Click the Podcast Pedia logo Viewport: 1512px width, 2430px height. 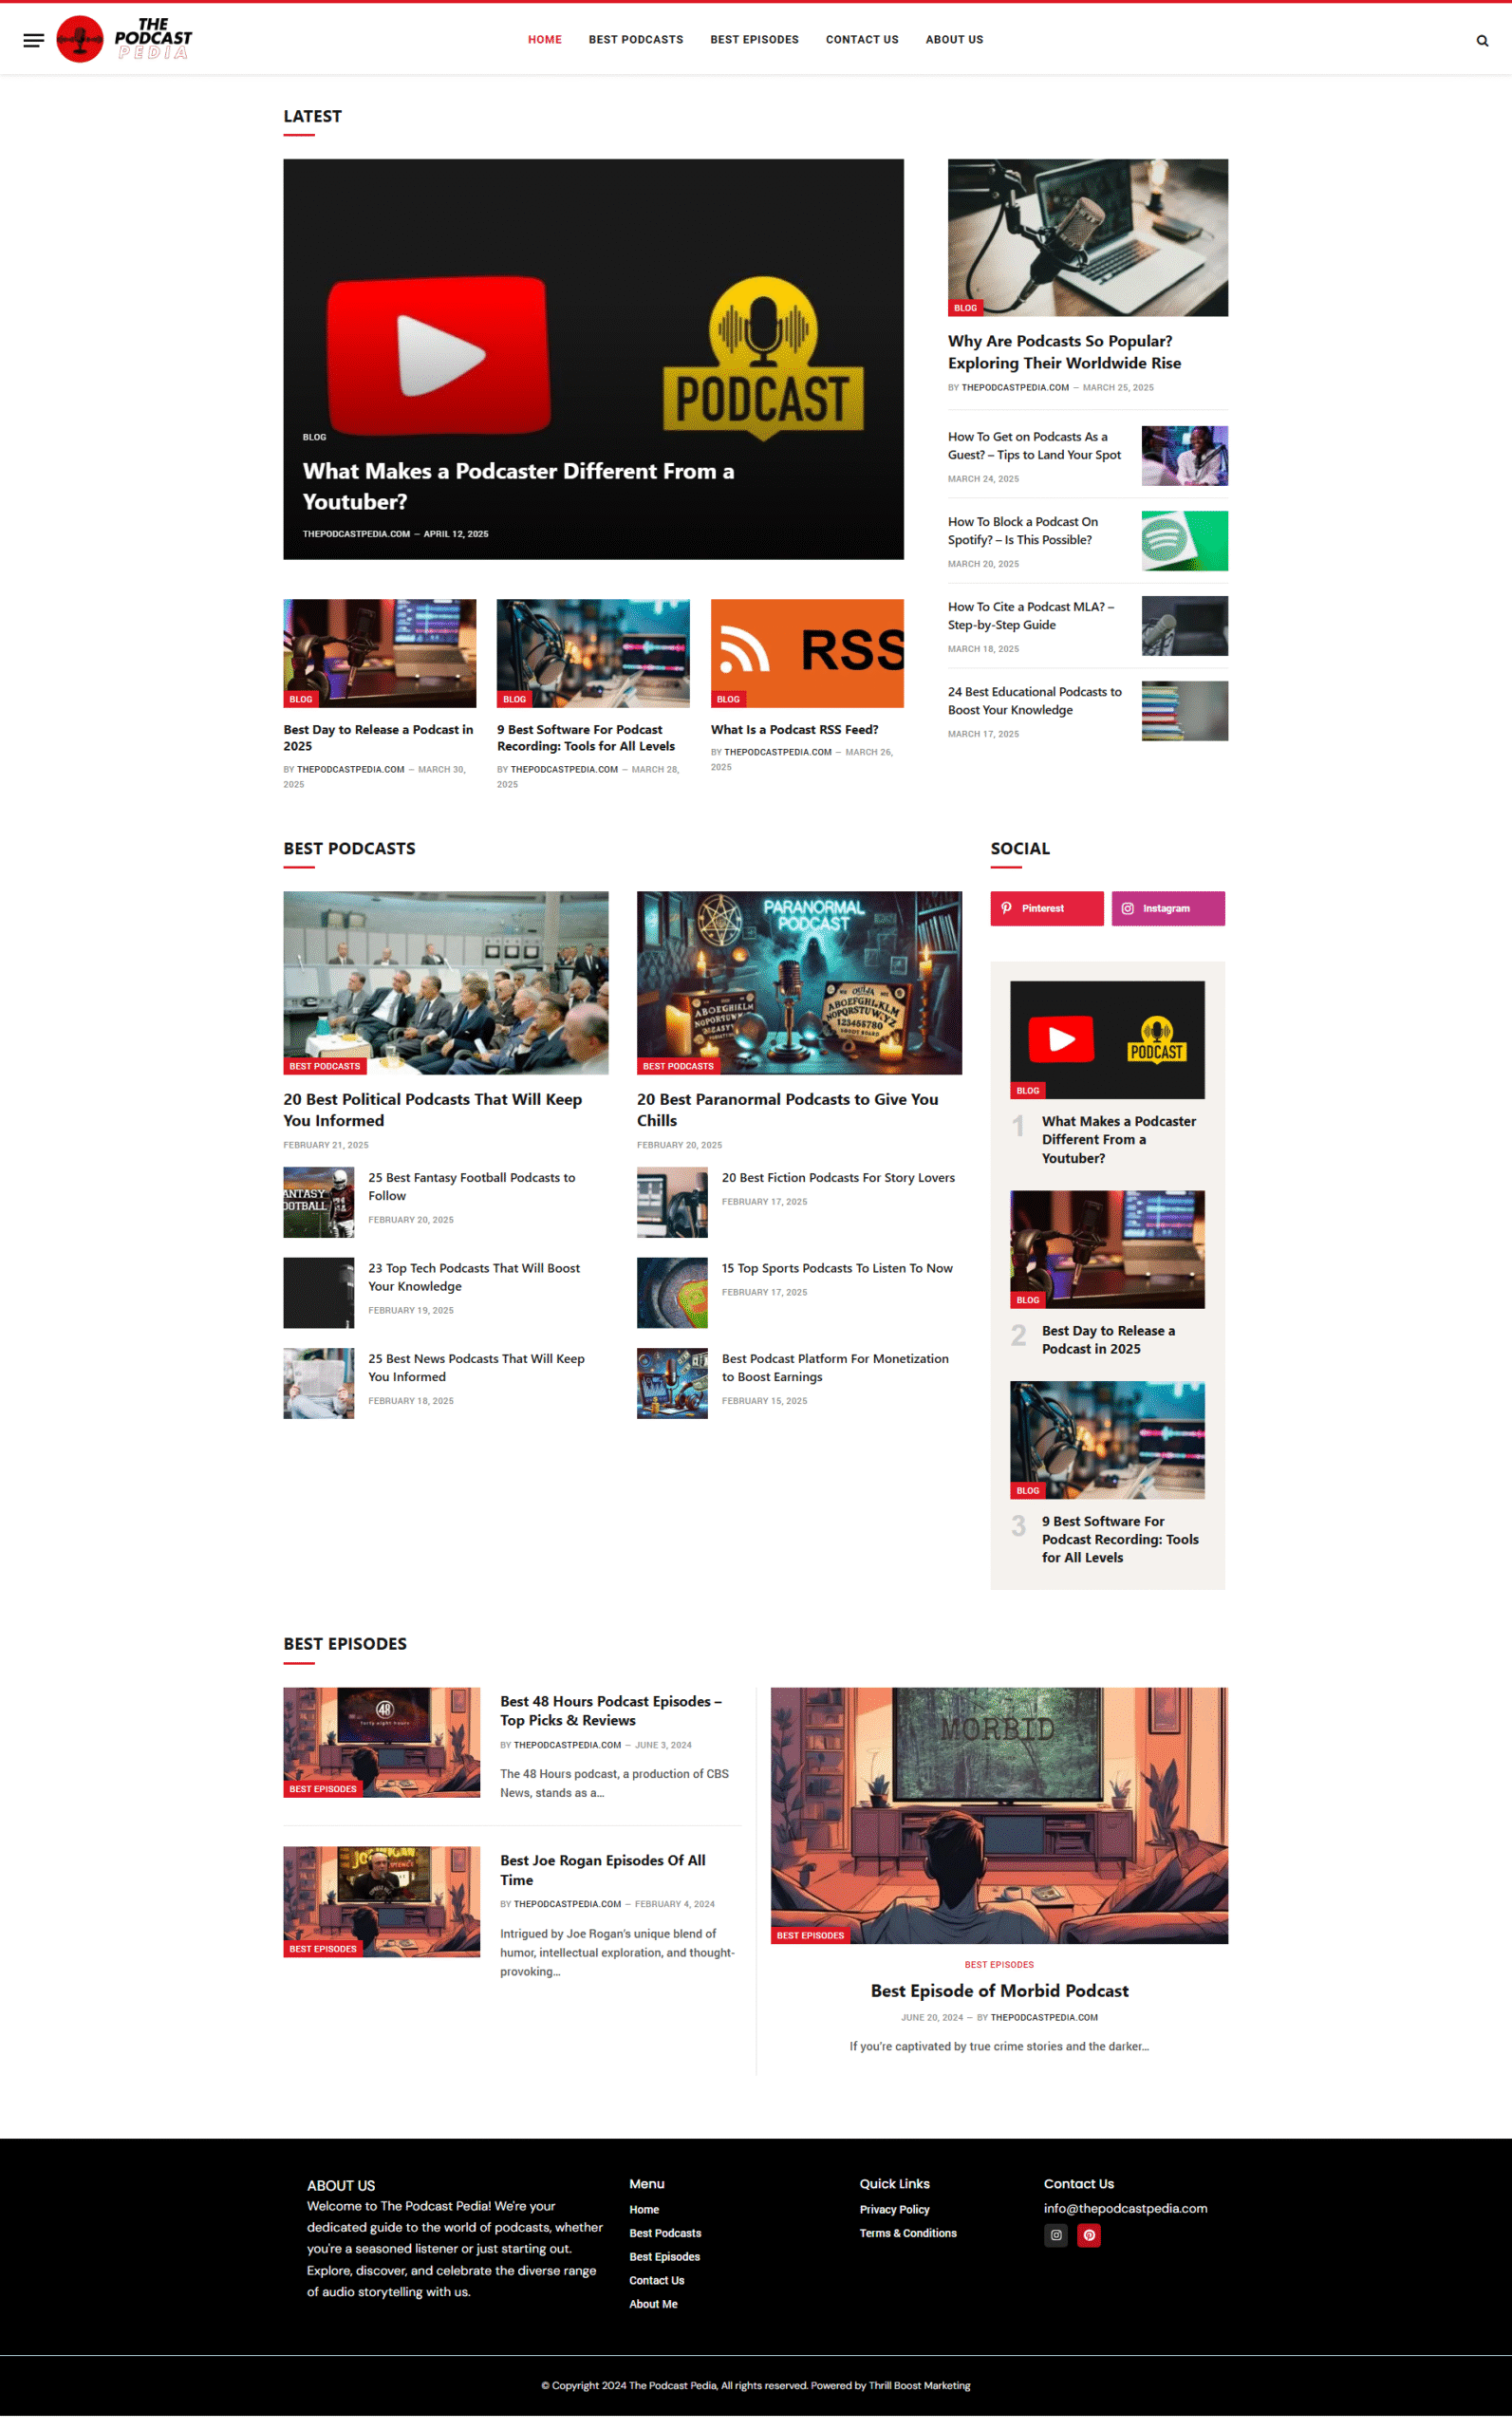tap(124, 39)
